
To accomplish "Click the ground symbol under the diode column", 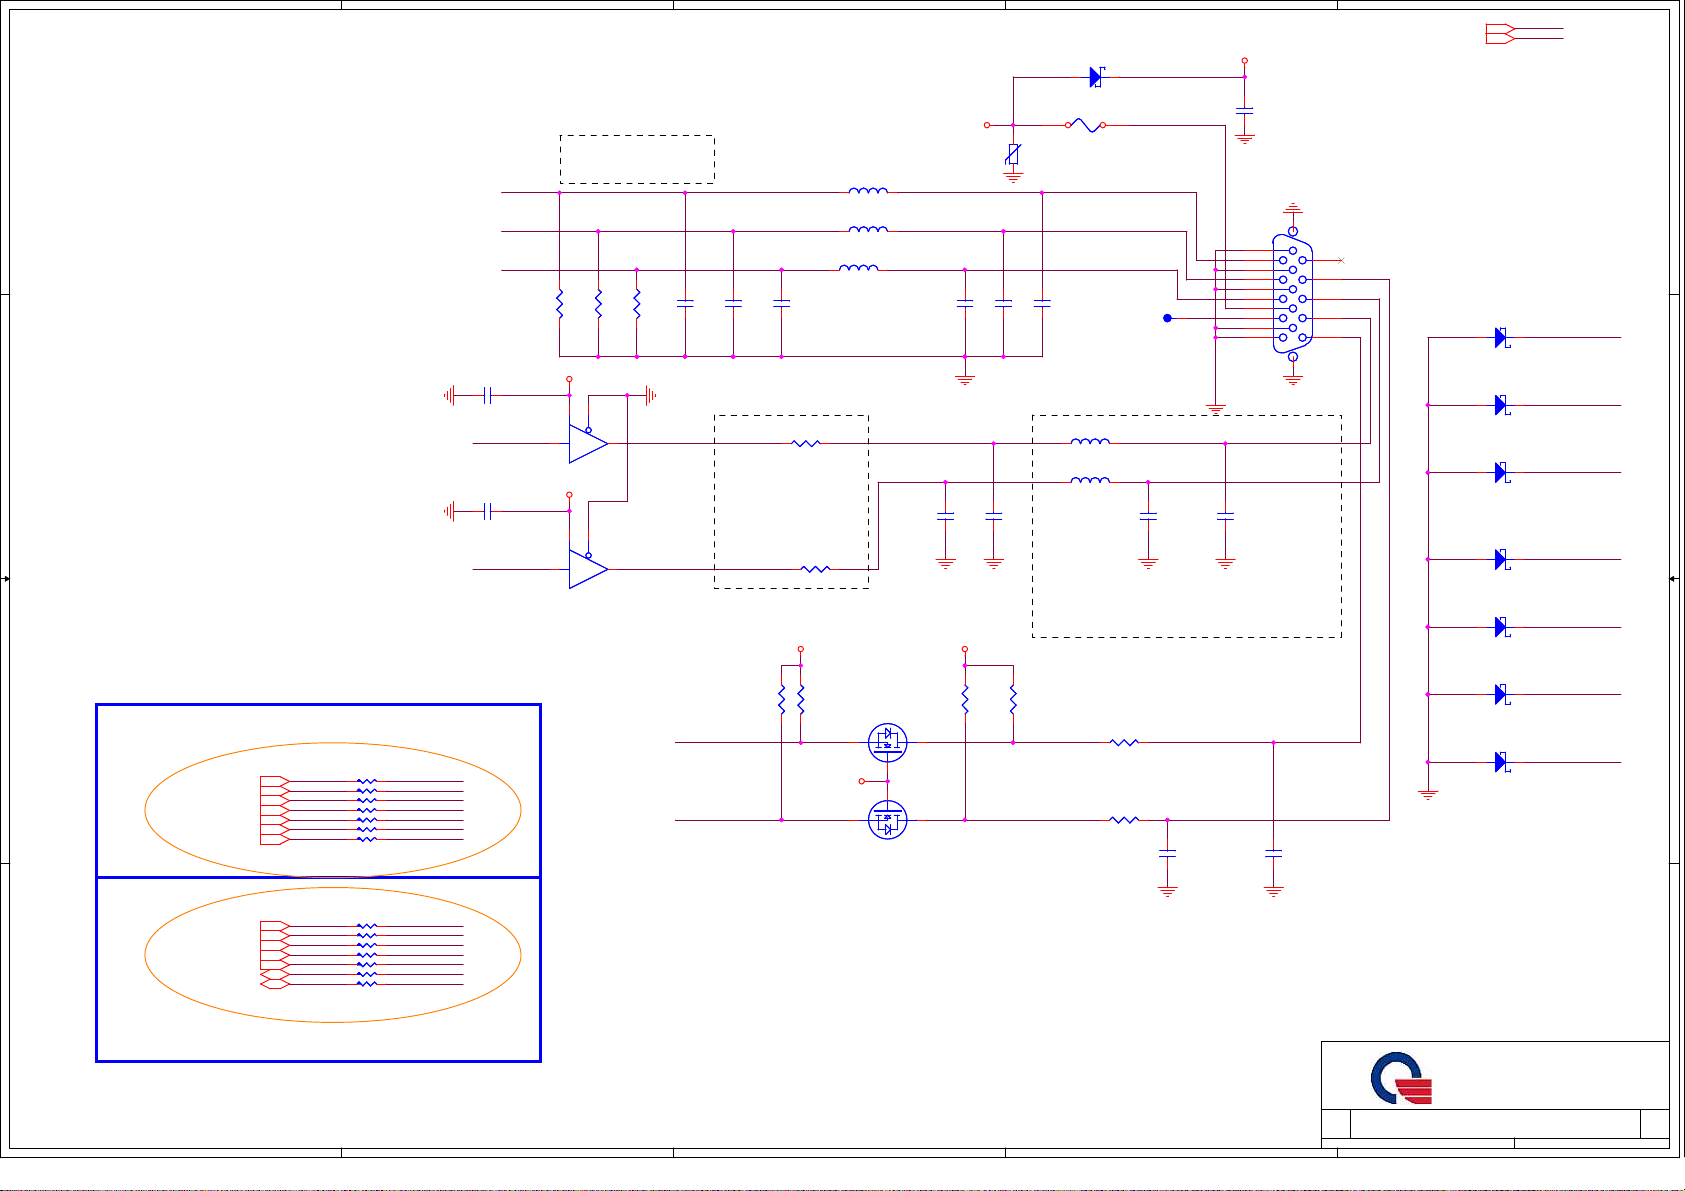I will (x=1428, y=794).
